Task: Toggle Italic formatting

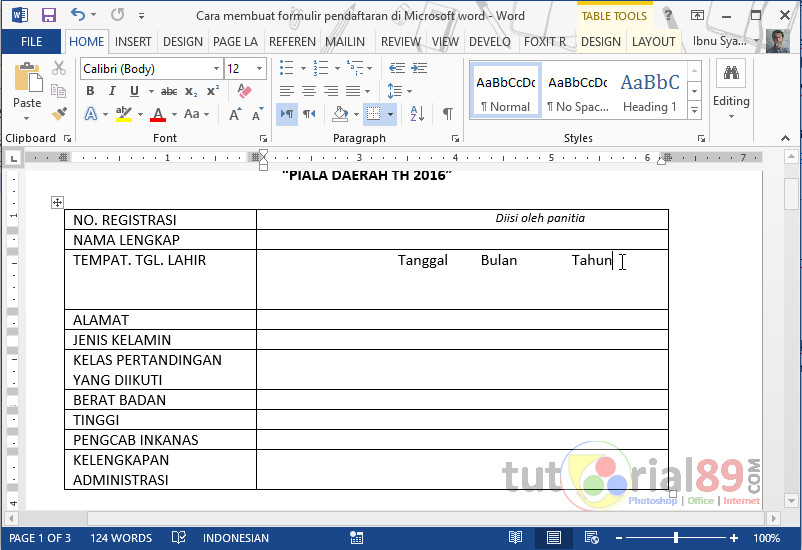Action: click(x=109, y=91)
